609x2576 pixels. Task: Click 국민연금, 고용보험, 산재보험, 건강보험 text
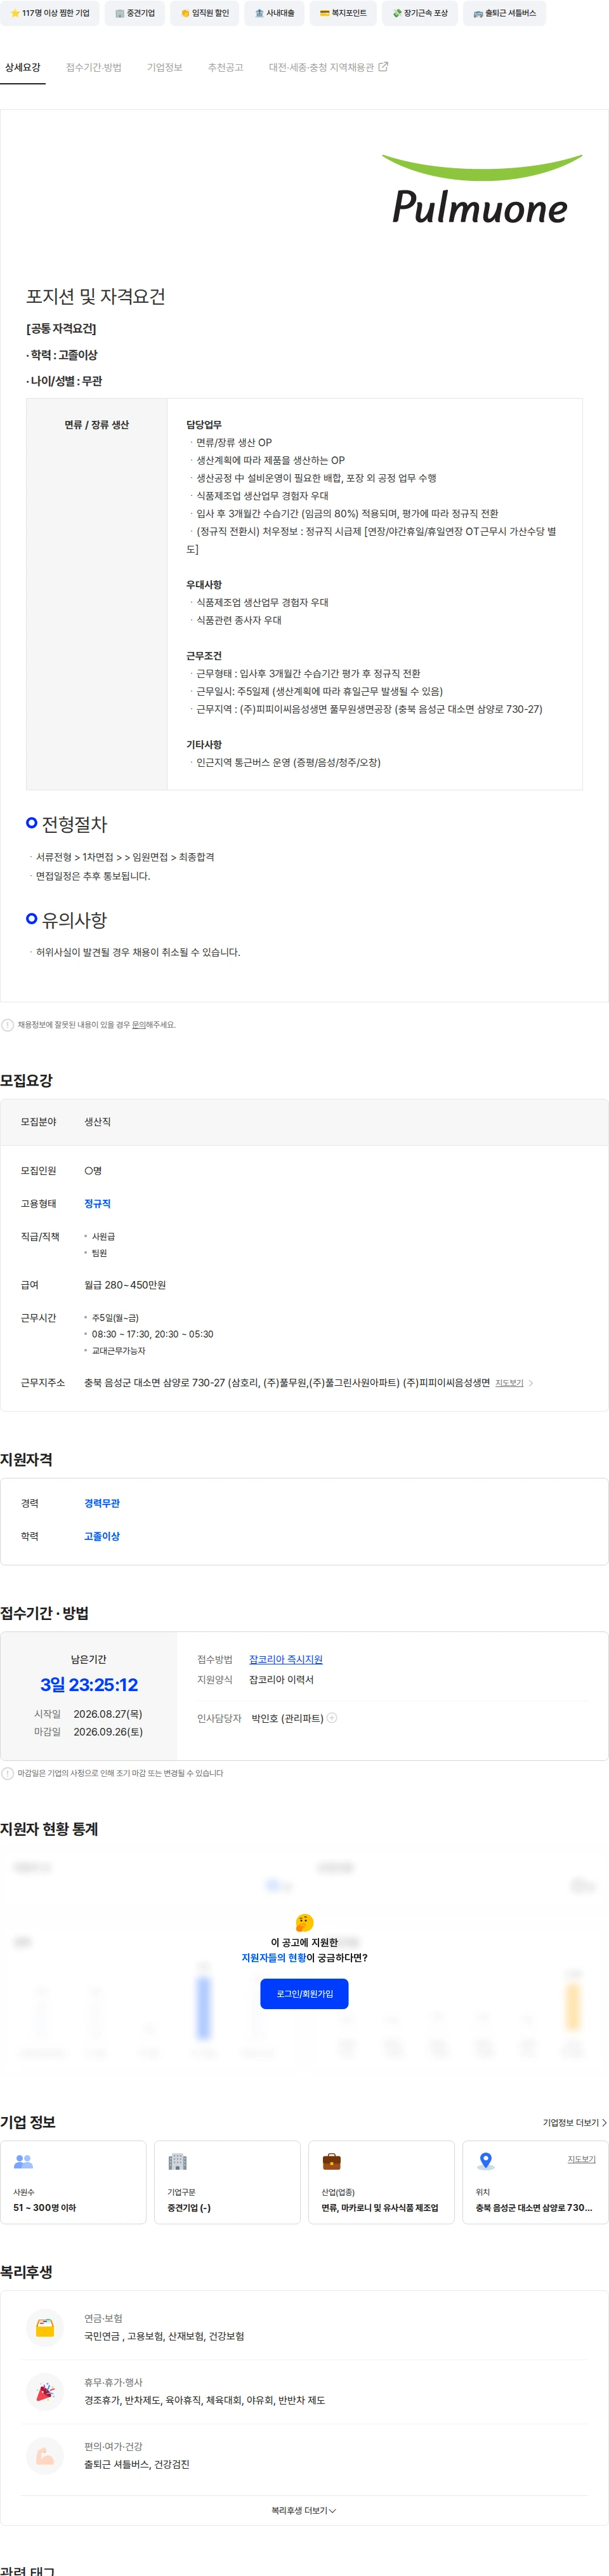(164, 2336)
